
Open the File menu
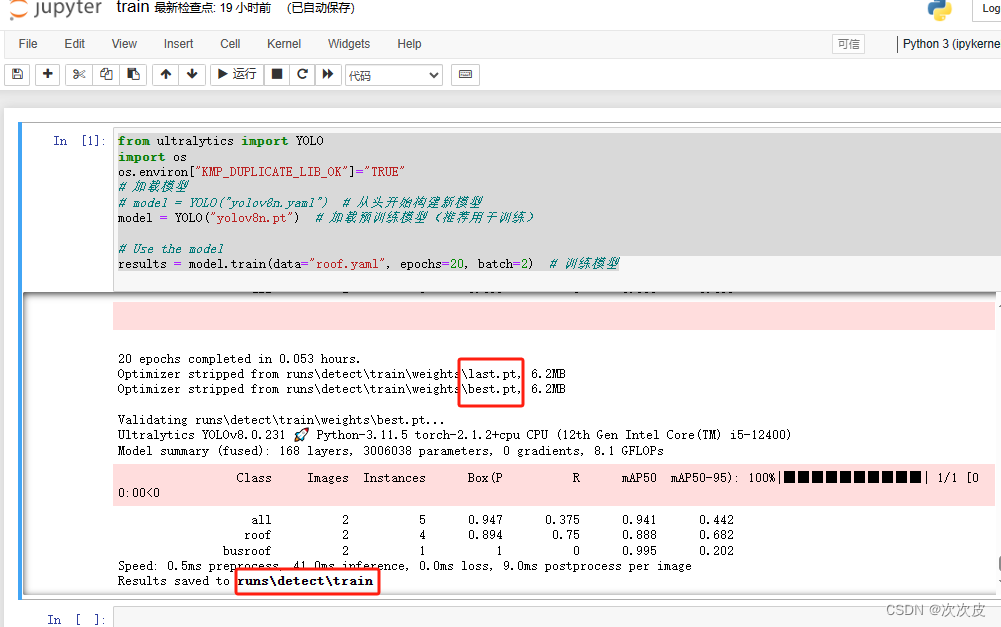tap(28, 44)
